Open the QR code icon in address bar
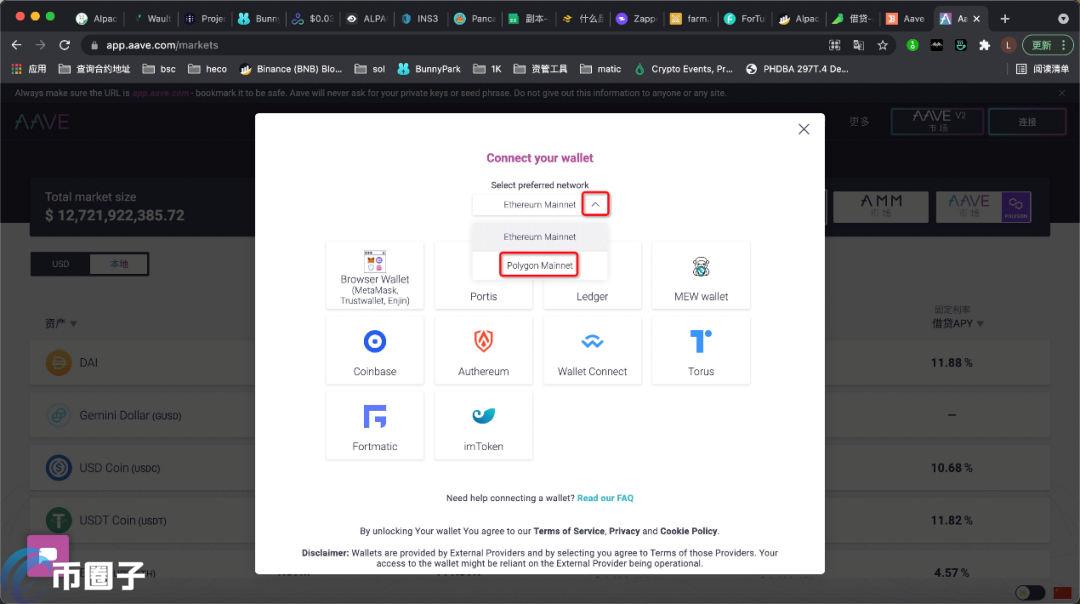The height and width of the screenshot is (604, 1080). coord(835,45)
